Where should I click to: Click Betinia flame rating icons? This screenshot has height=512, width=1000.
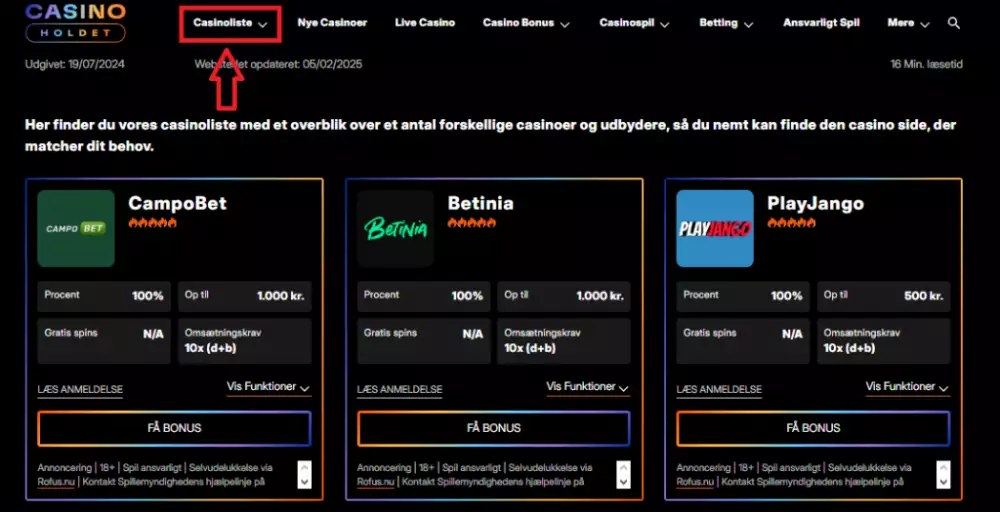[x=472, y=223]
